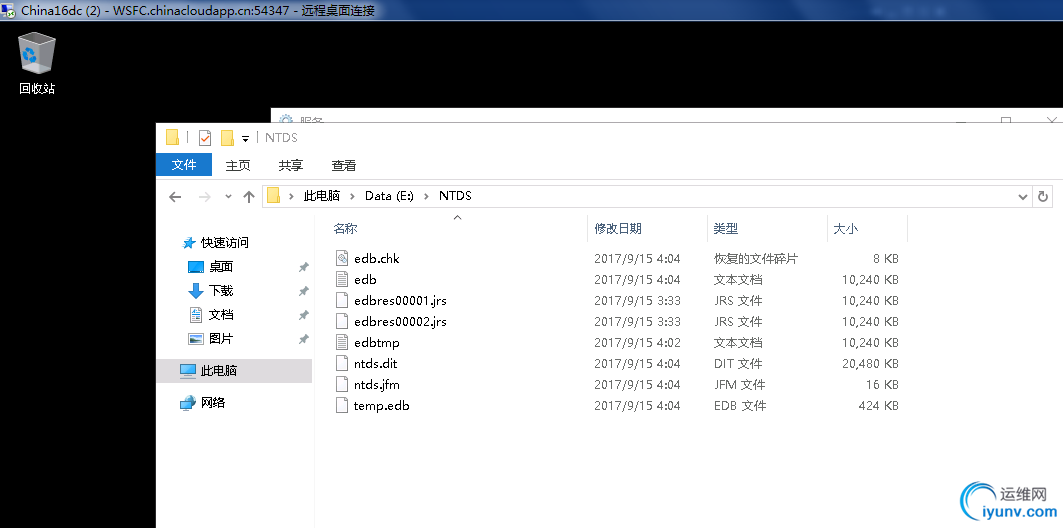Click the ntds.jfm file icon

click(x=343, y=384)
